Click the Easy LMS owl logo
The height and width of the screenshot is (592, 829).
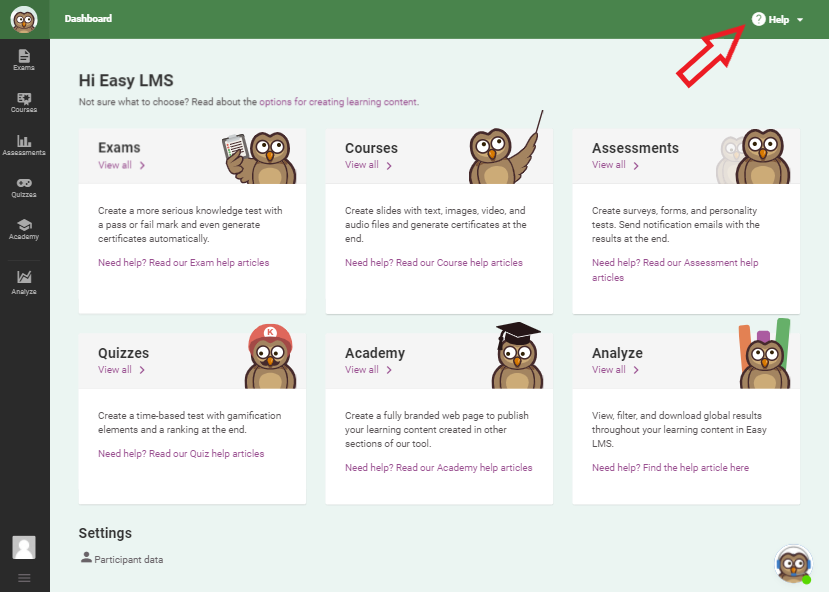(24, 20)
